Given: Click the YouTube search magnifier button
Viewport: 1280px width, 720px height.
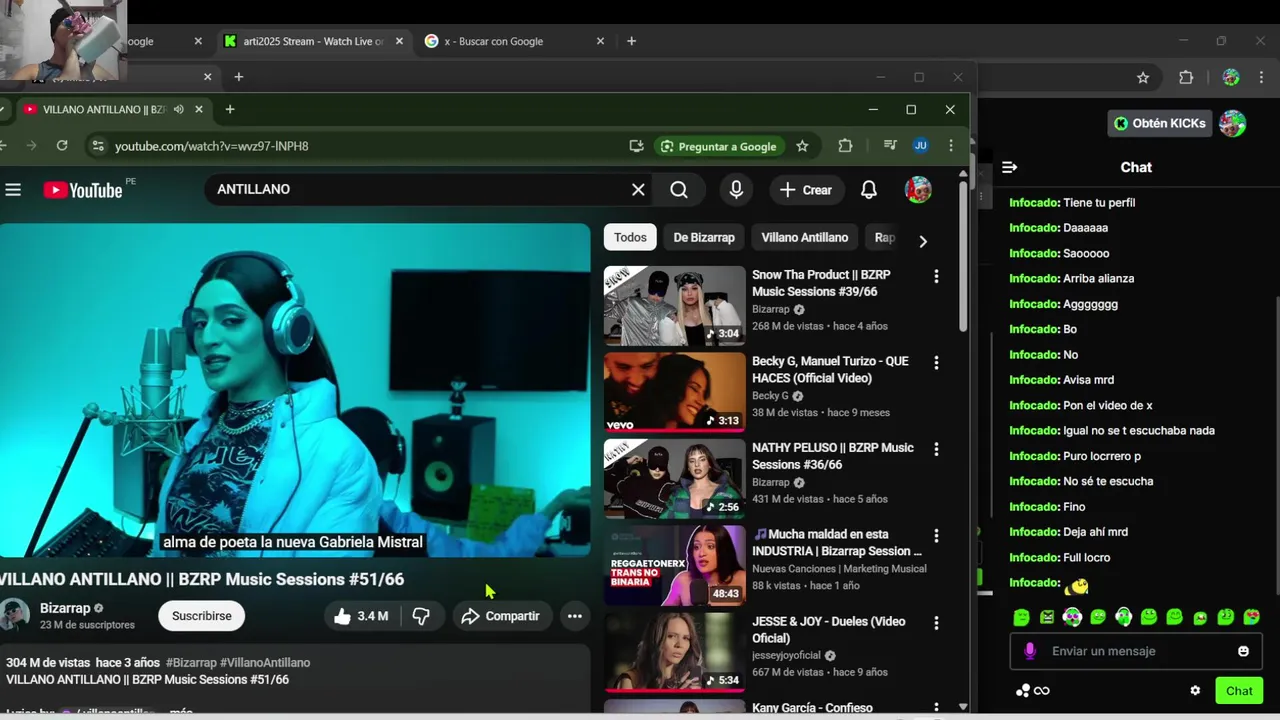Looking at the screenshot, I should 679,189.
